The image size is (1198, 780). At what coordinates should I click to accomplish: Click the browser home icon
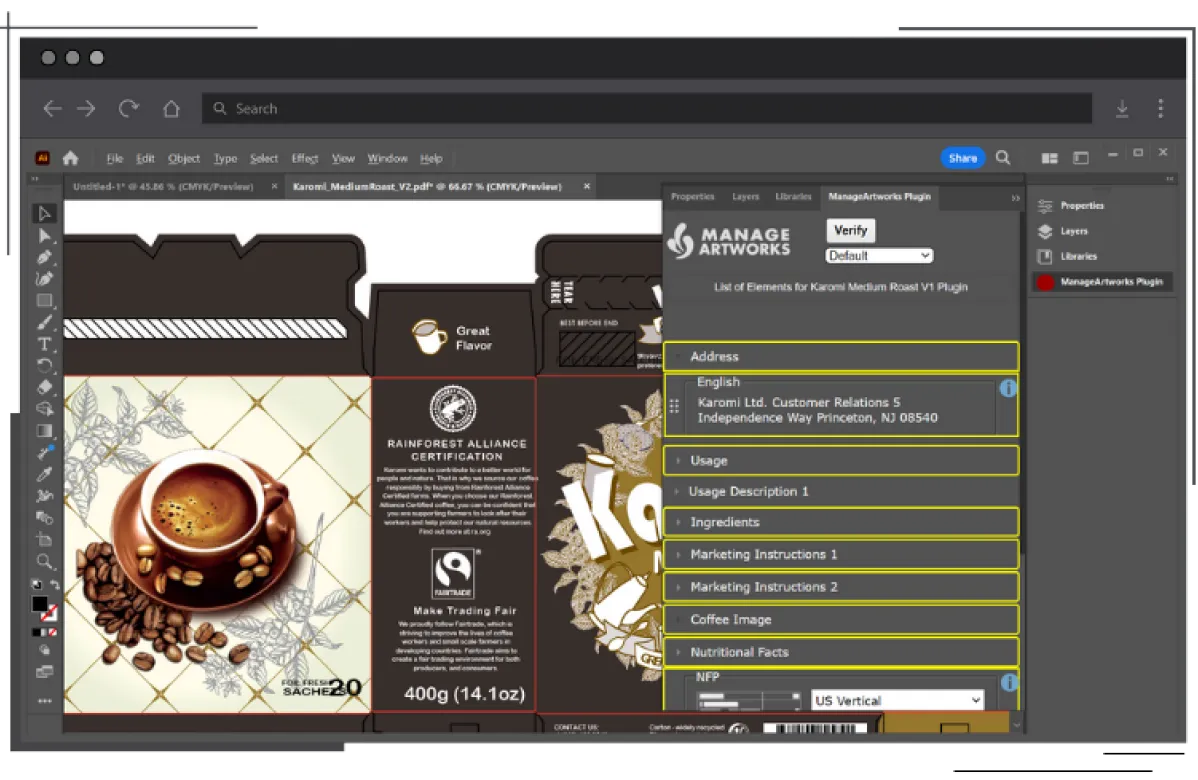(x=171, y=108)
